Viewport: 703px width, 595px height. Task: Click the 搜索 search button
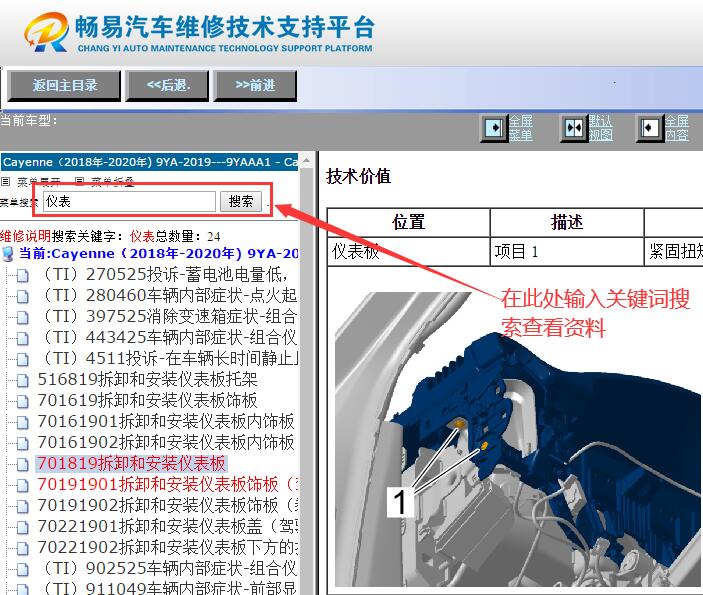(x=241, y=201)
